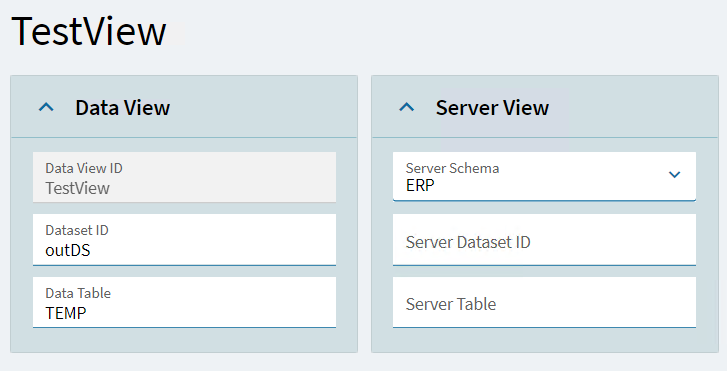This screenshot has width=727, height=371.
Task: Focus the Server Dataset ID input
Action: click(x=544, y=240)
